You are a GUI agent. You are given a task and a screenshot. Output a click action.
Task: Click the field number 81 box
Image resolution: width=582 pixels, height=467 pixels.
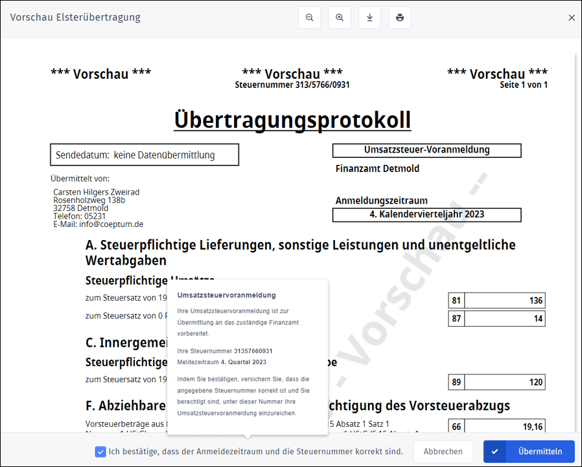point(456,300)
